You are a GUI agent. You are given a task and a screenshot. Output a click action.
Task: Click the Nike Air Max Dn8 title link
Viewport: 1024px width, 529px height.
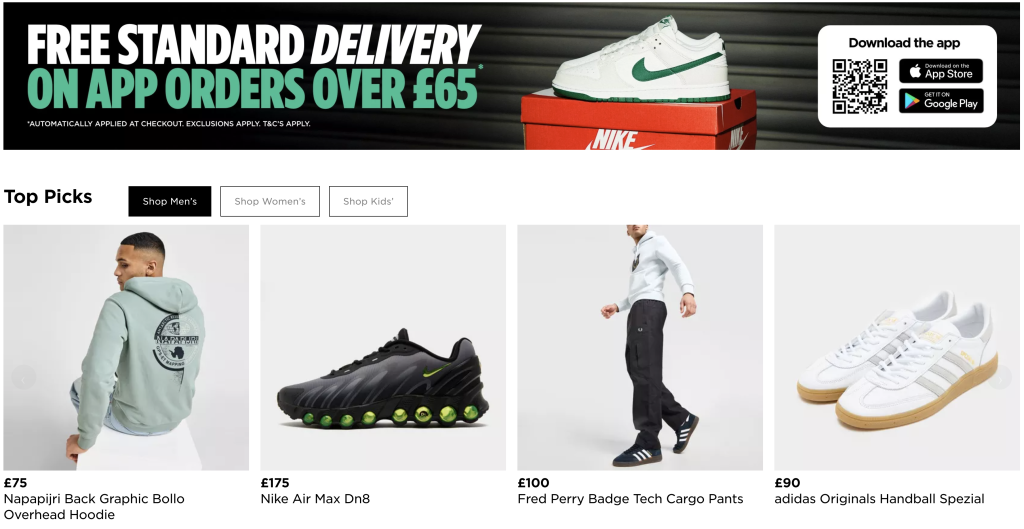coord(315,499)
